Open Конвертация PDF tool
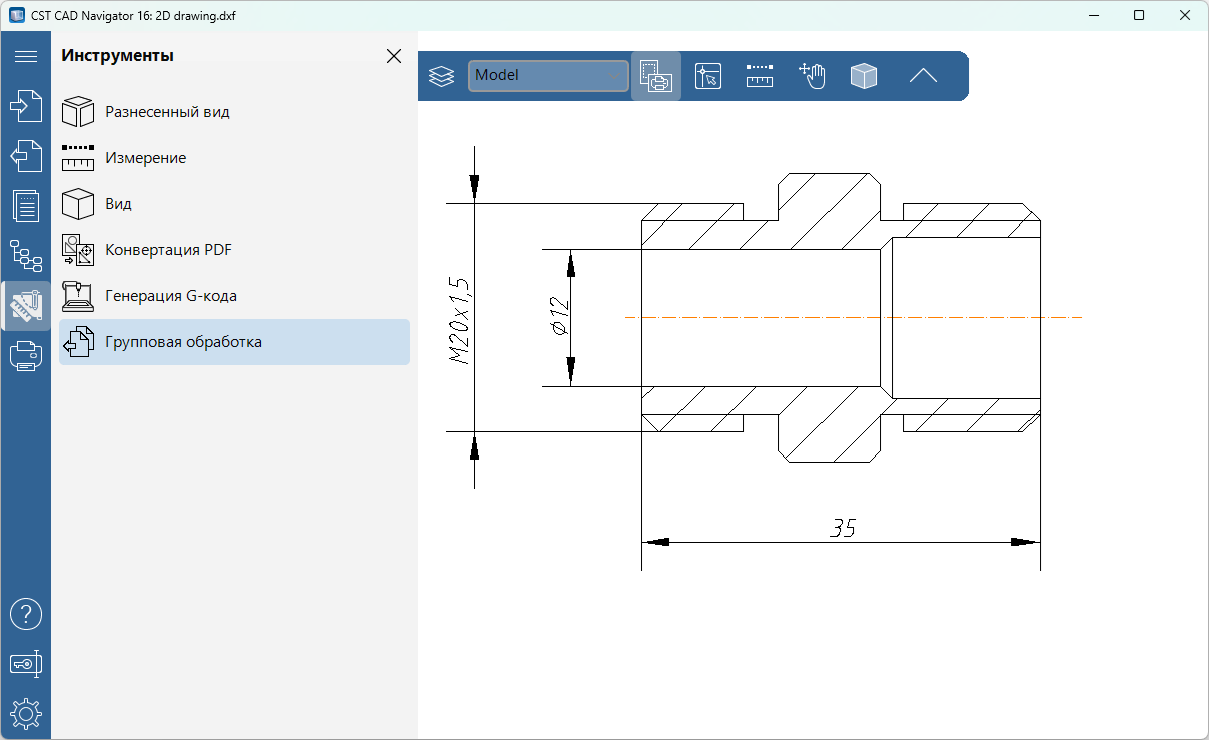This screenshot has width=1209, height=740. pos(234,250)
